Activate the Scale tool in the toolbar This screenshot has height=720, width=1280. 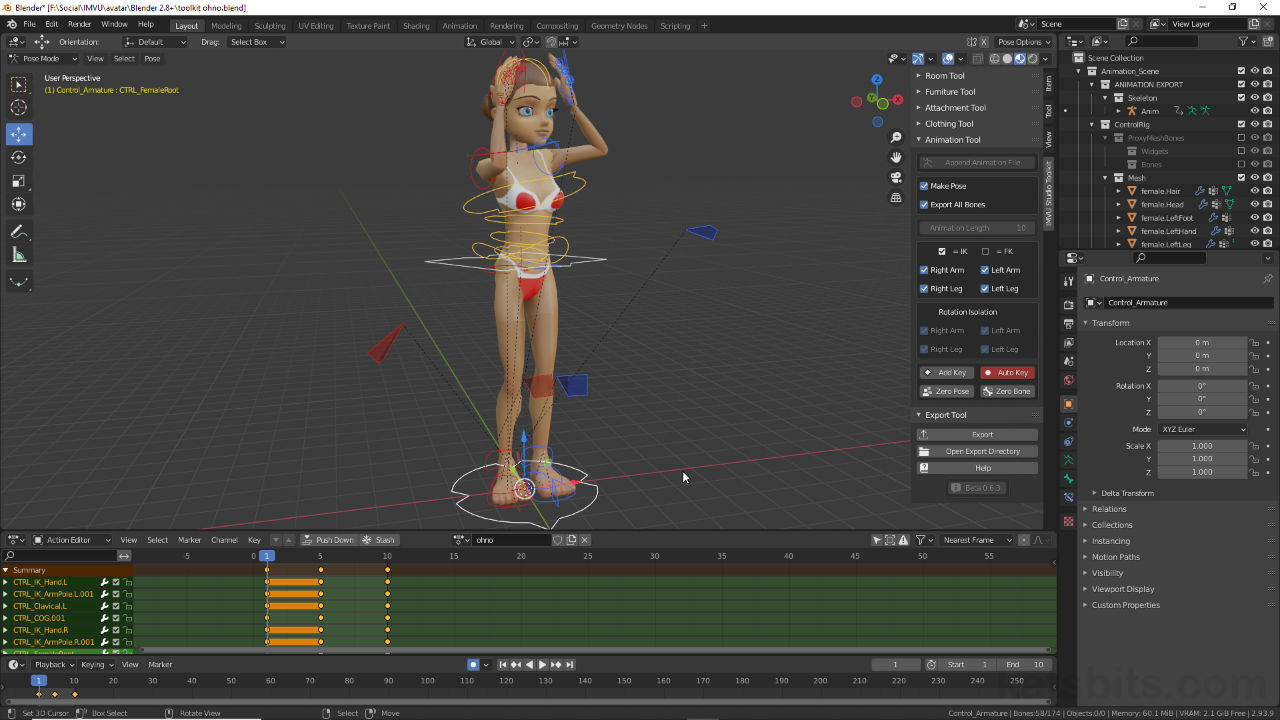19,180
